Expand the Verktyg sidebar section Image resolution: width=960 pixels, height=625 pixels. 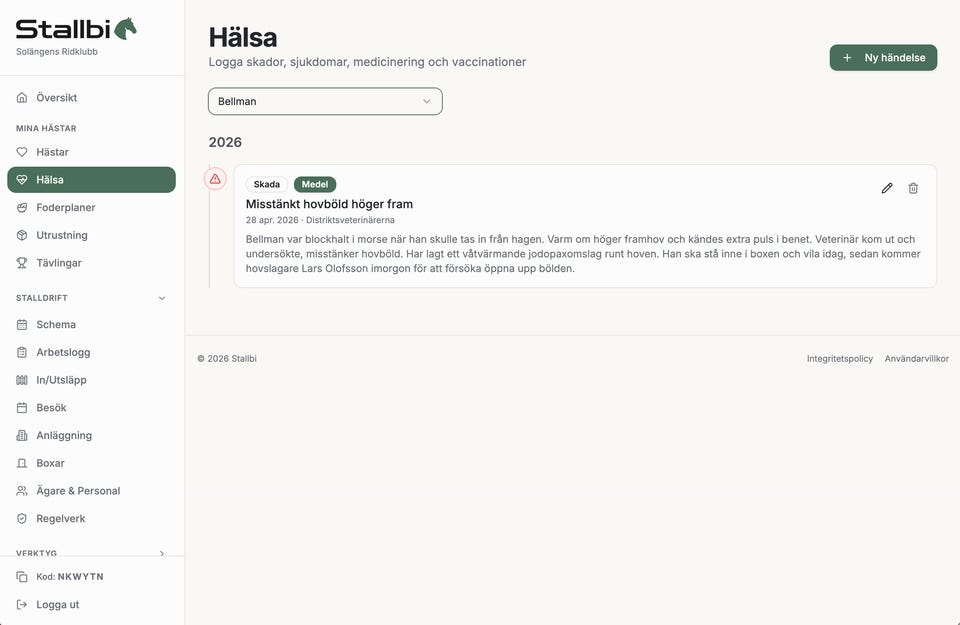[x=162, y=553]
